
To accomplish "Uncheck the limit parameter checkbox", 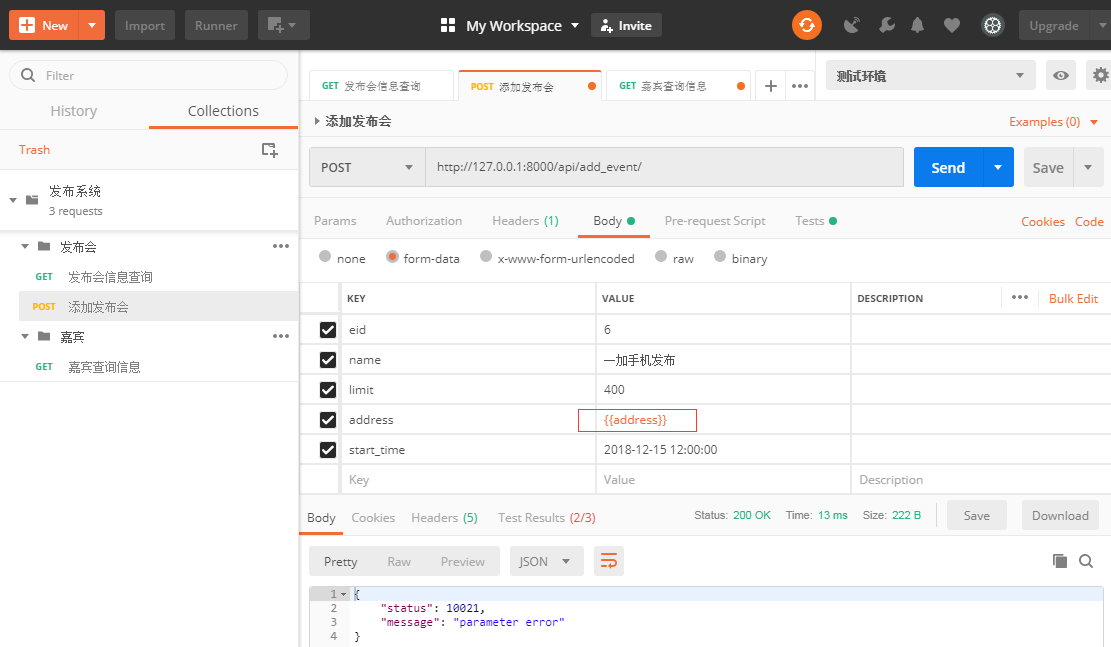I will pos(327,390).
